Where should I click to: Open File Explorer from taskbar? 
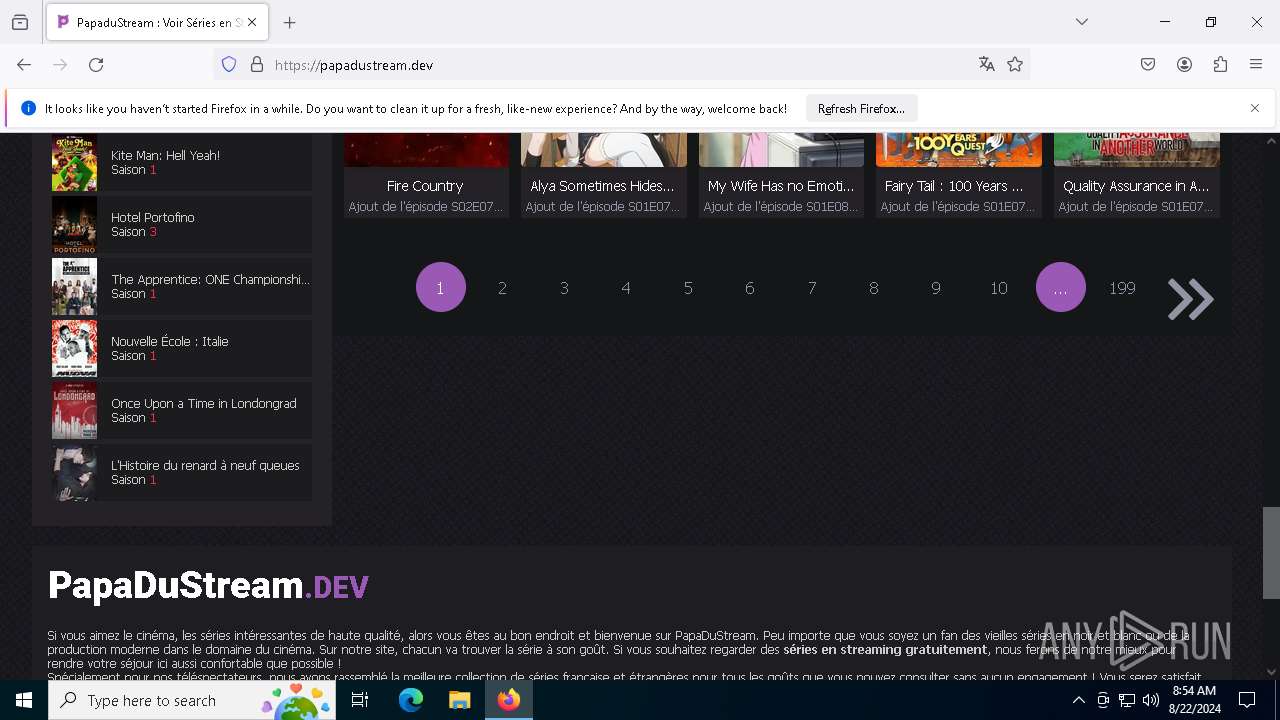pyautogui.click(x=459, y=700)
